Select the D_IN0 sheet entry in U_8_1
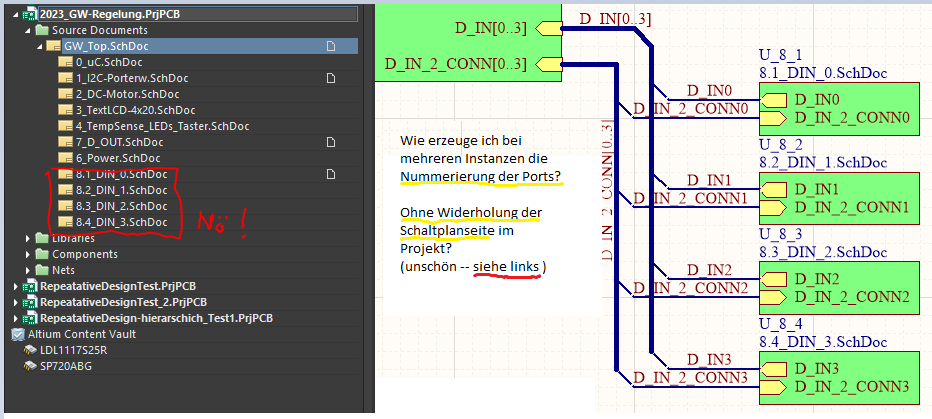 point(773,99)
